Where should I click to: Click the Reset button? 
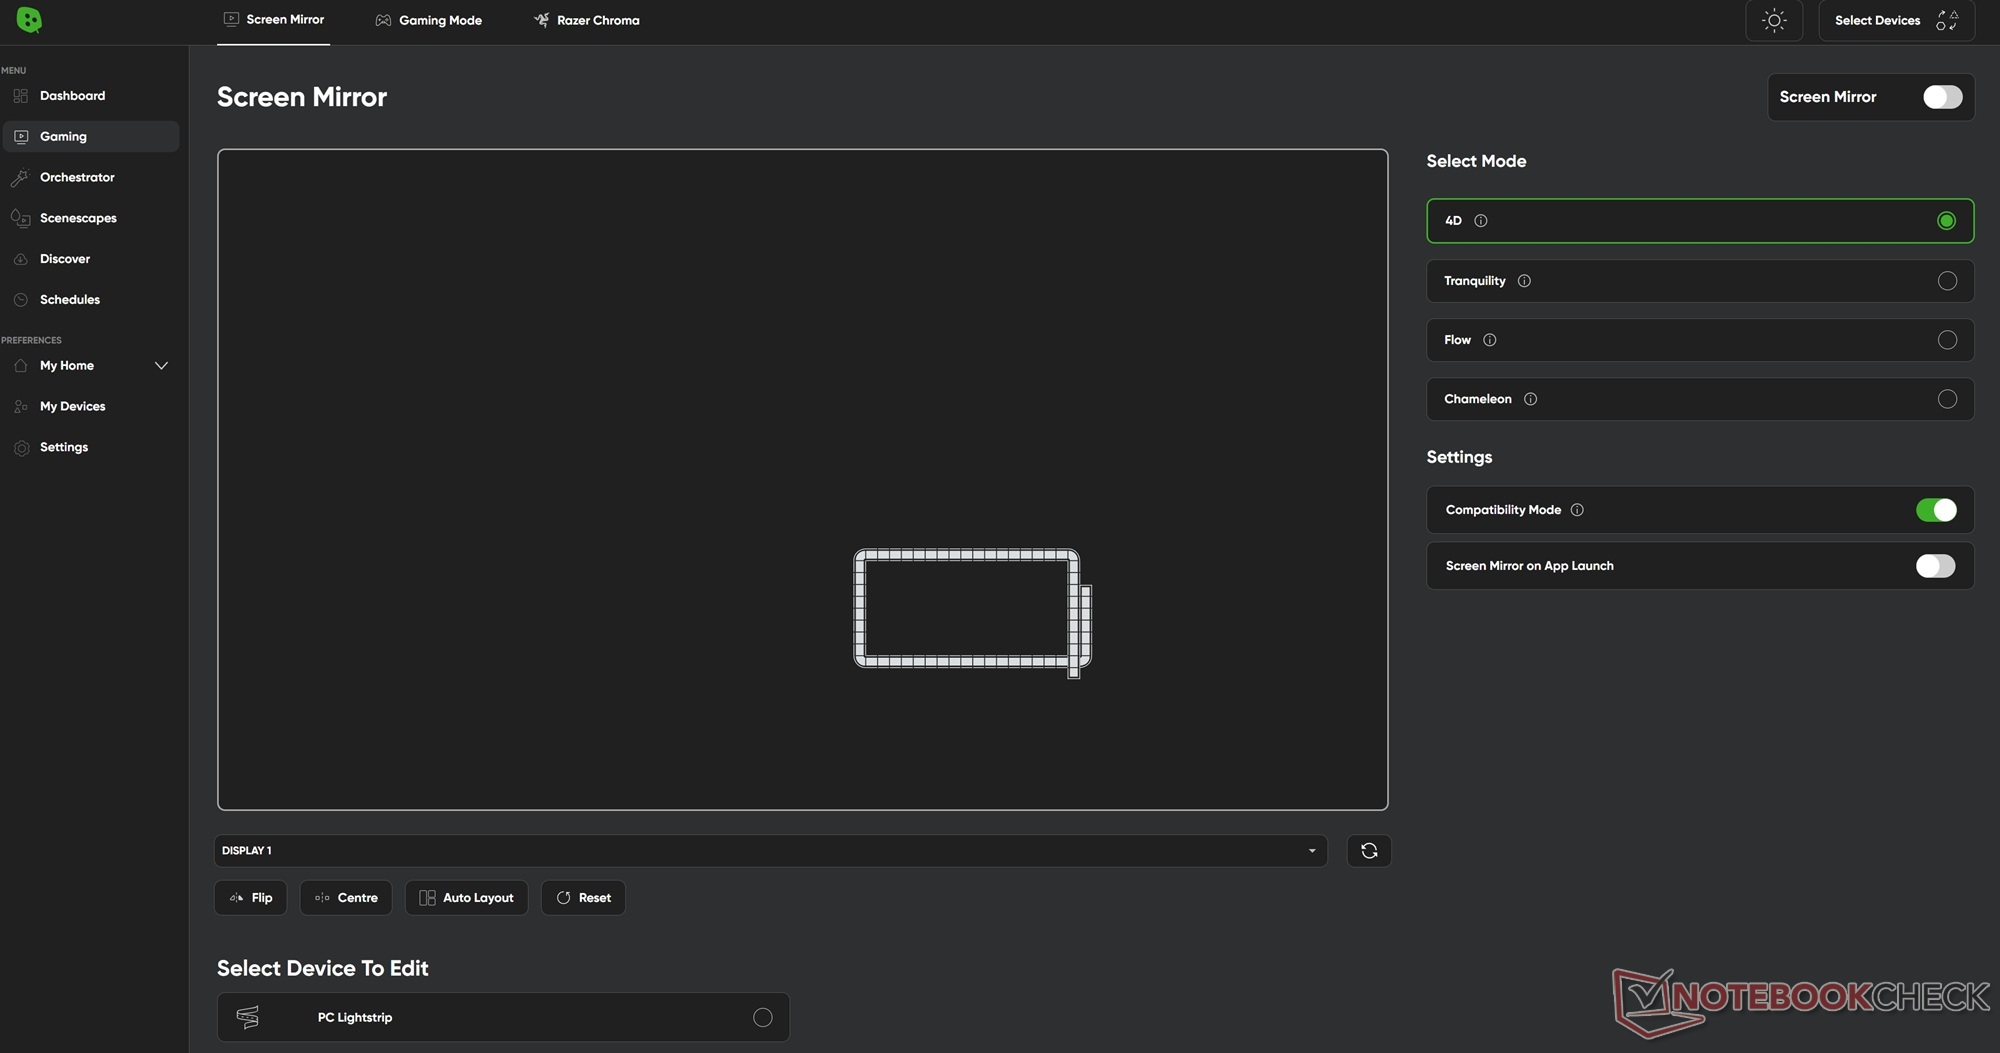583,898
